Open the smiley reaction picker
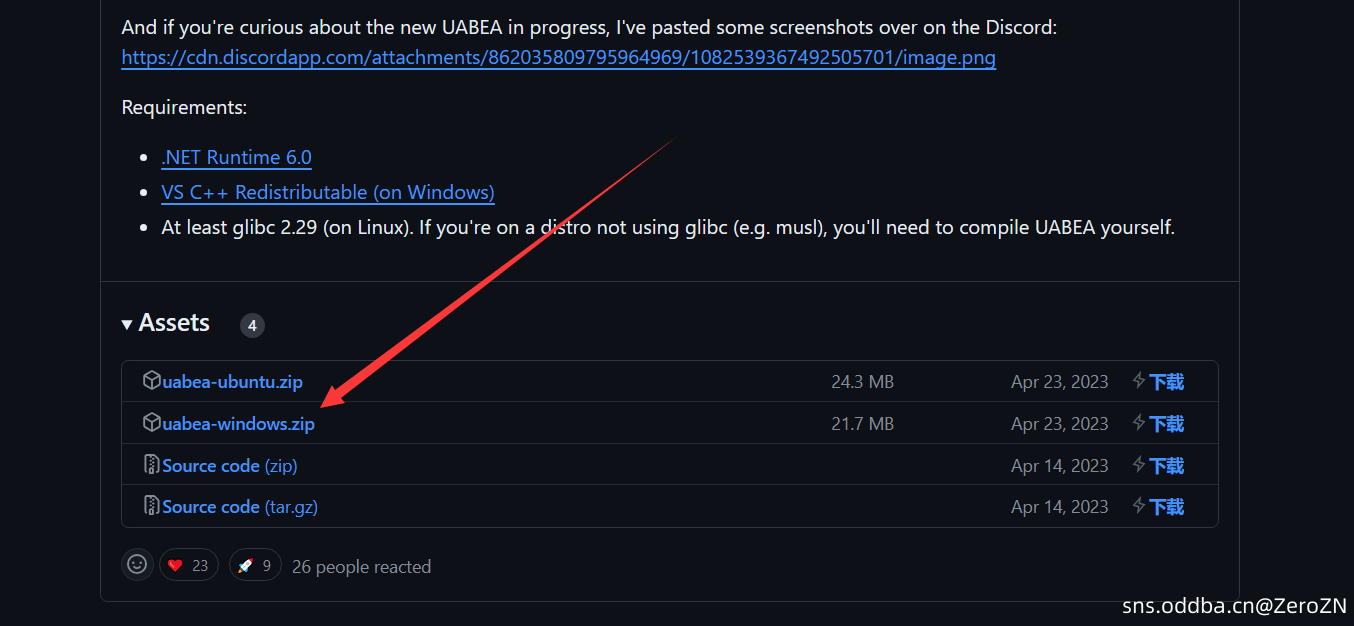1354x626 pixels. pos(138,565)
